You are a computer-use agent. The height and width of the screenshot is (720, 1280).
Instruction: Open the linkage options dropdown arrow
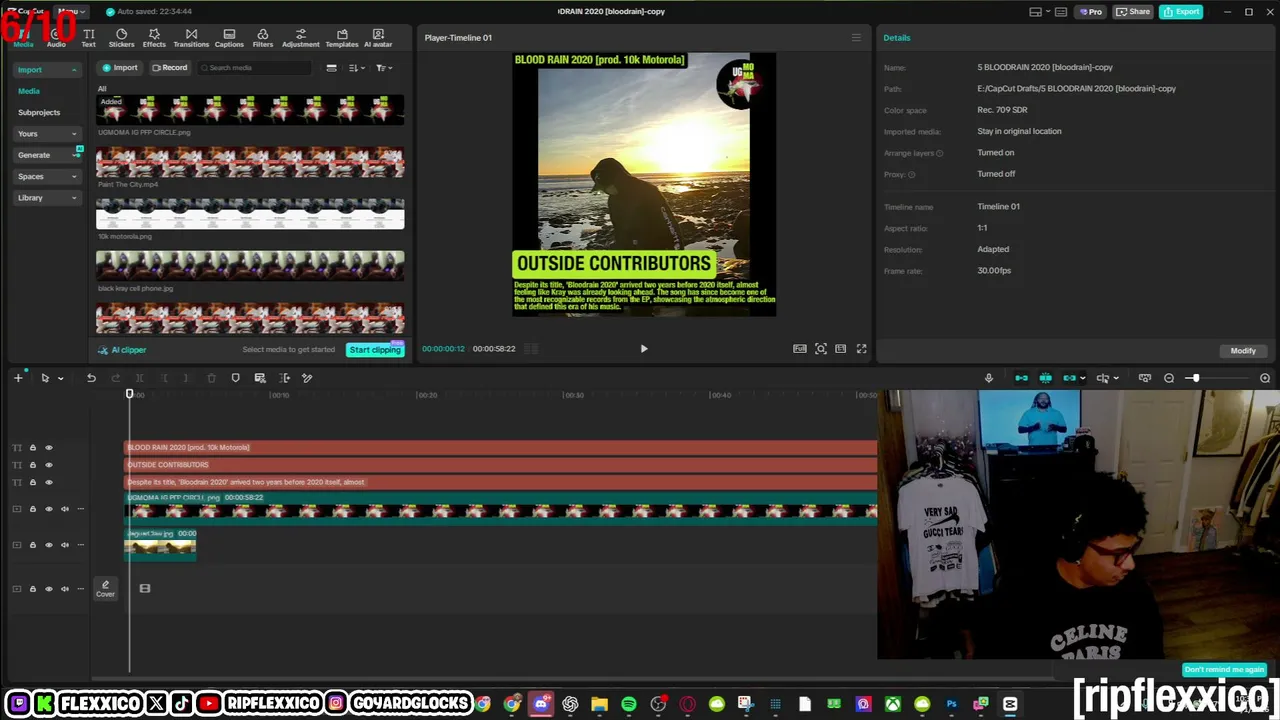pyautogui.click(x=1084, y=378)
